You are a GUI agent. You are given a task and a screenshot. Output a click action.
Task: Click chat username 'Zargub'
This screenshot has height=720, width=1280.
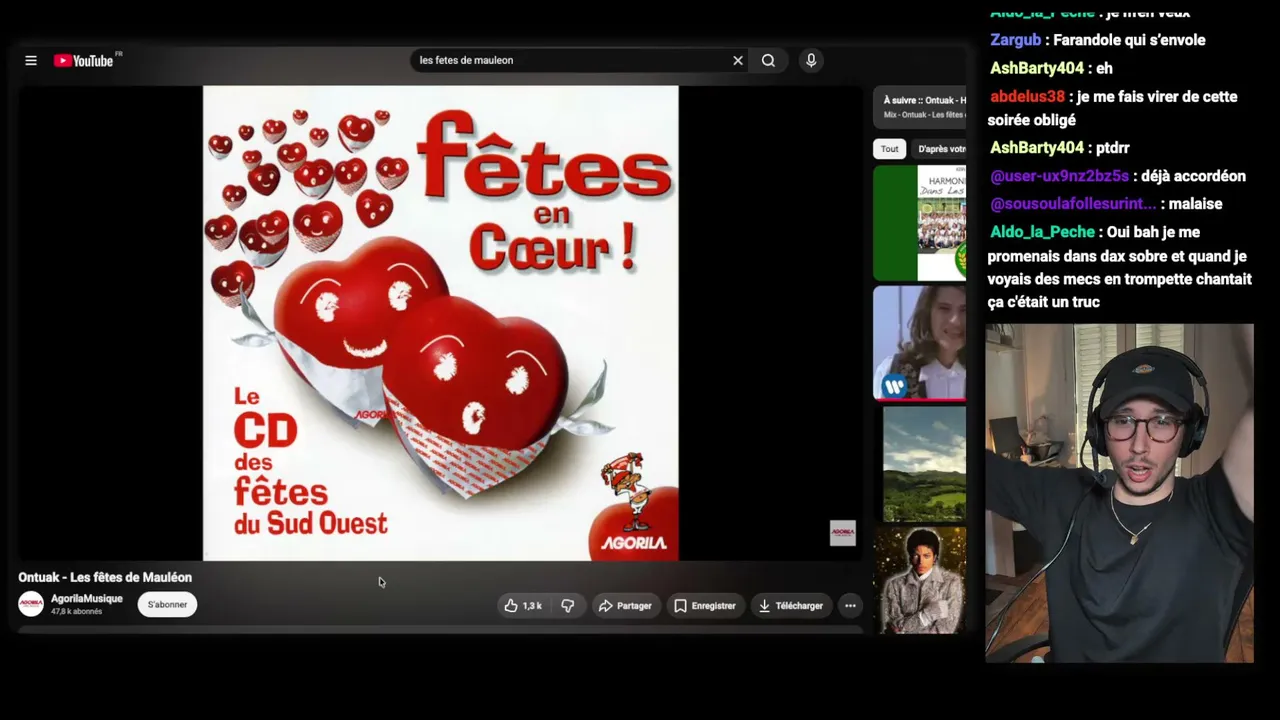[1015, 40]
